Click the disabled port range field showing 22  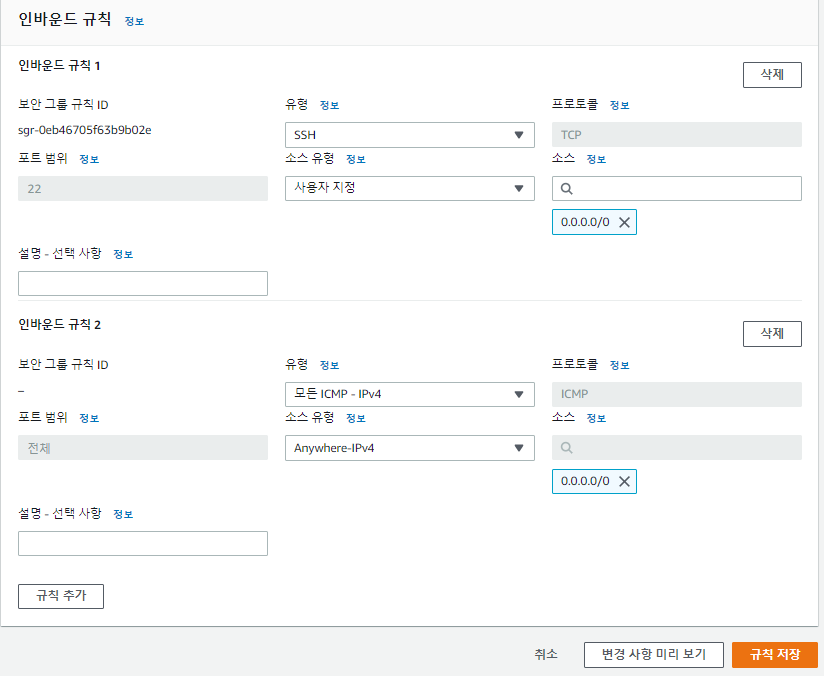(x=143, y=189)
